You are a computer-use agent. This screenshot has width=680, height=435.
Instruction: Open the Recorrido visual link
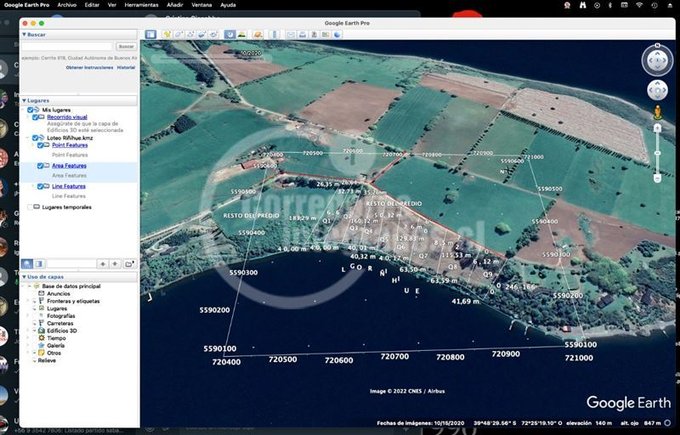tap(67, 117)
